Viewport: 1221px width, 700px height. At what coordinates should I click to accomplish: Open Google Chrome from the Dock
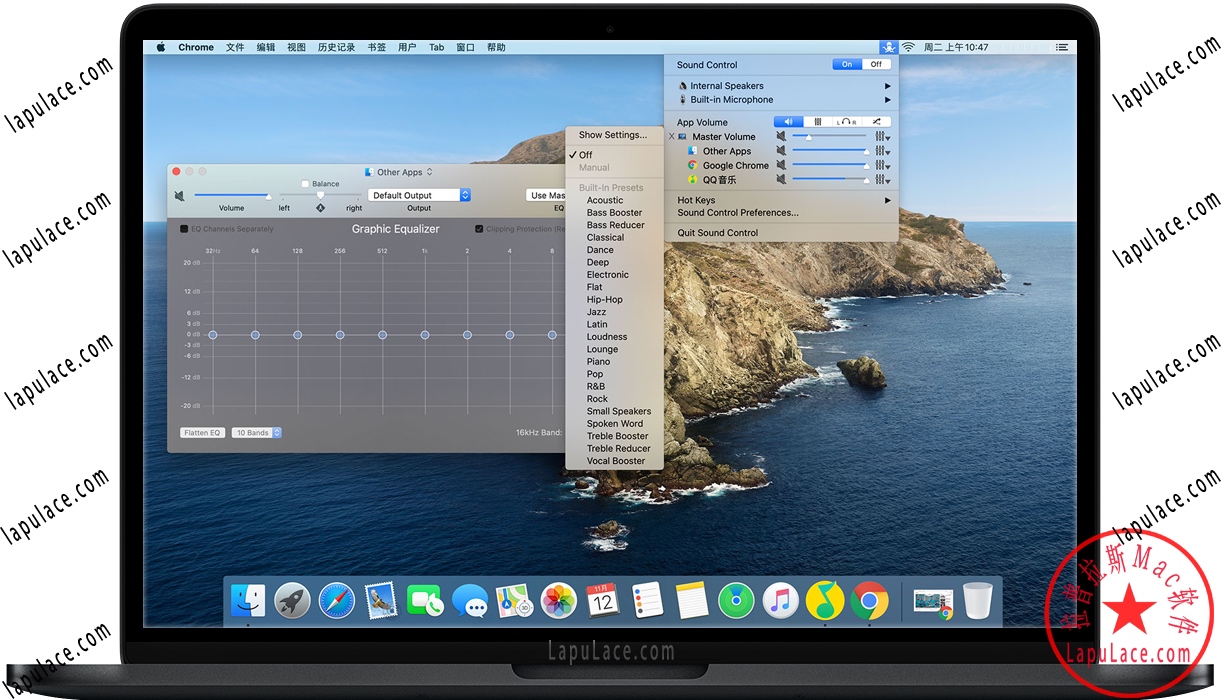pos(868,601)
